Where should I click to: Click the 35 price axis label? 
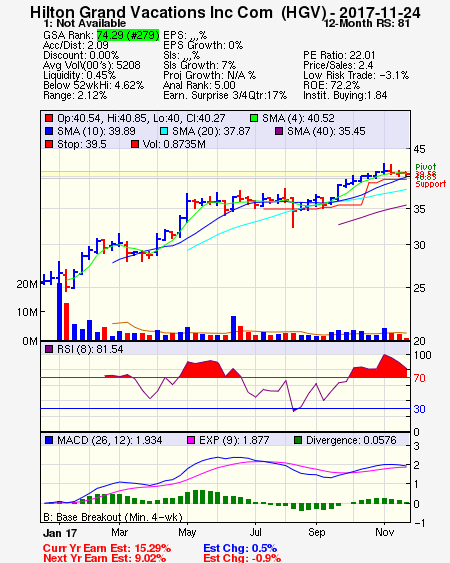[419, 209]
